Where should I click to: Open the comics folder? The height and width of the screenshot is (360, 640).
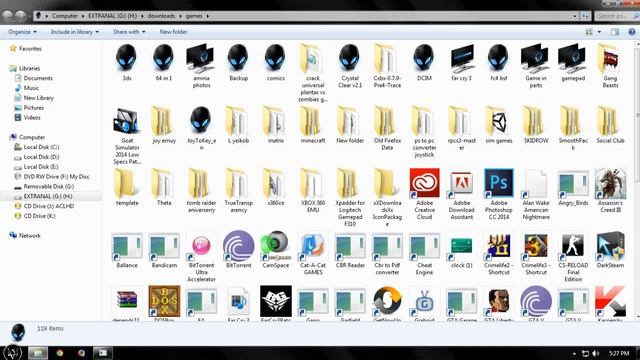click(276, 58)
